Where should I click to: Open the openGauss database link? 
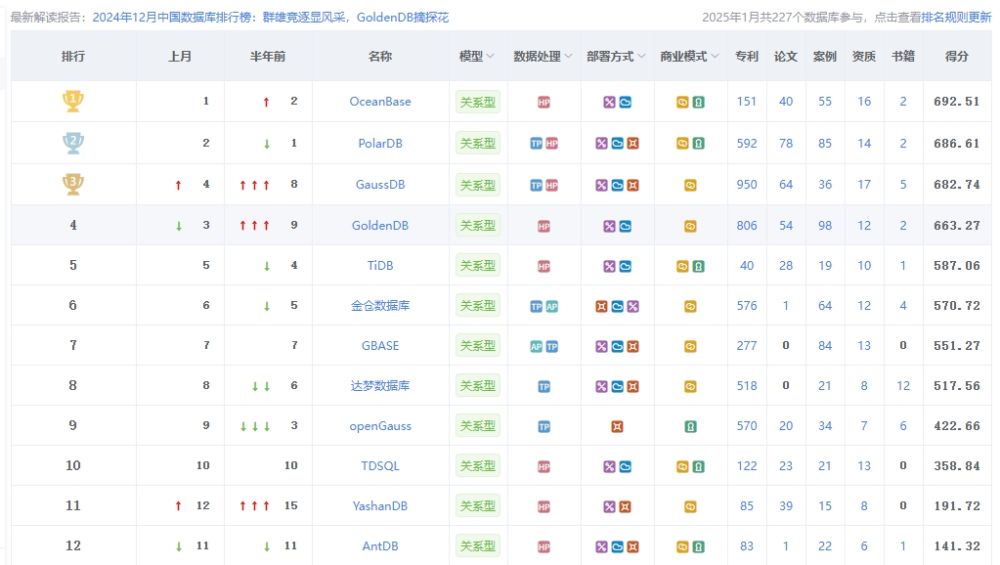pos(380,426)
